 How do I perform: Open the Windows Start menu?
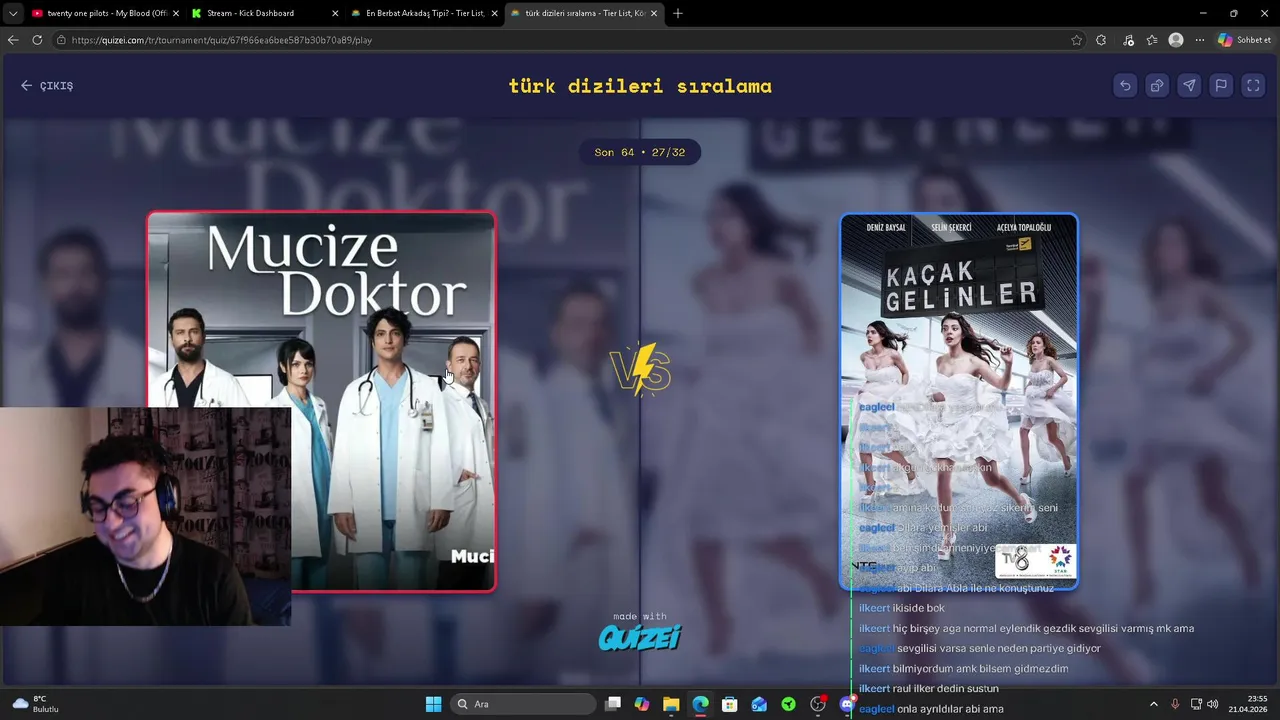pyautogui.click(x=433, y=704)
